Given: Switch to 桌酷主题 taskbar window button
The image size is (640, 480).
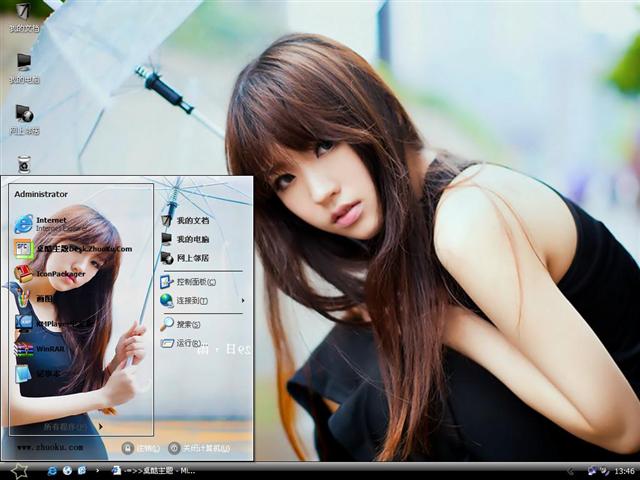Looking at the screenshot, I should 153,471.
